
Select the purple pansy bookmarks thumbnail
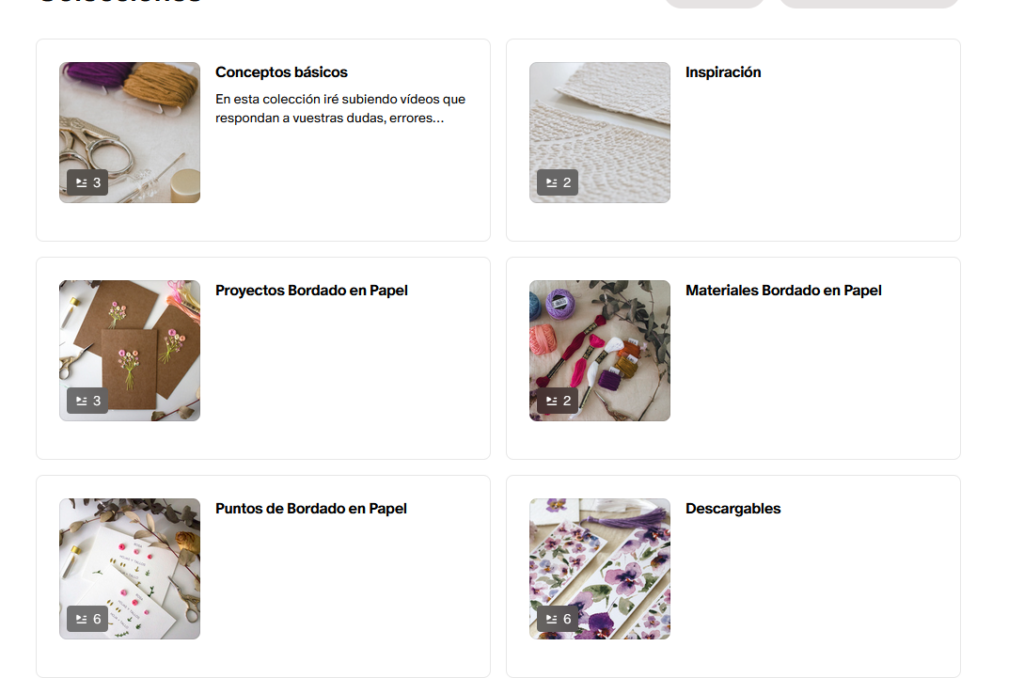click(x=600, y=569)
